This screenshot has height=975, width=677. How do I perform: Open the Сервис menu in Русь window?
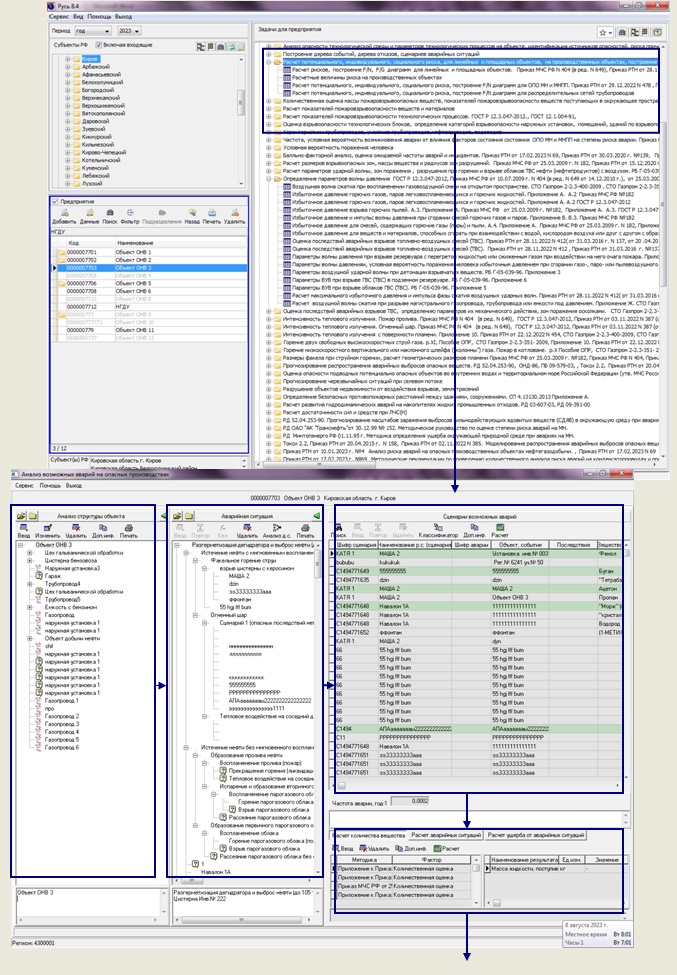[x=60, y=17]
